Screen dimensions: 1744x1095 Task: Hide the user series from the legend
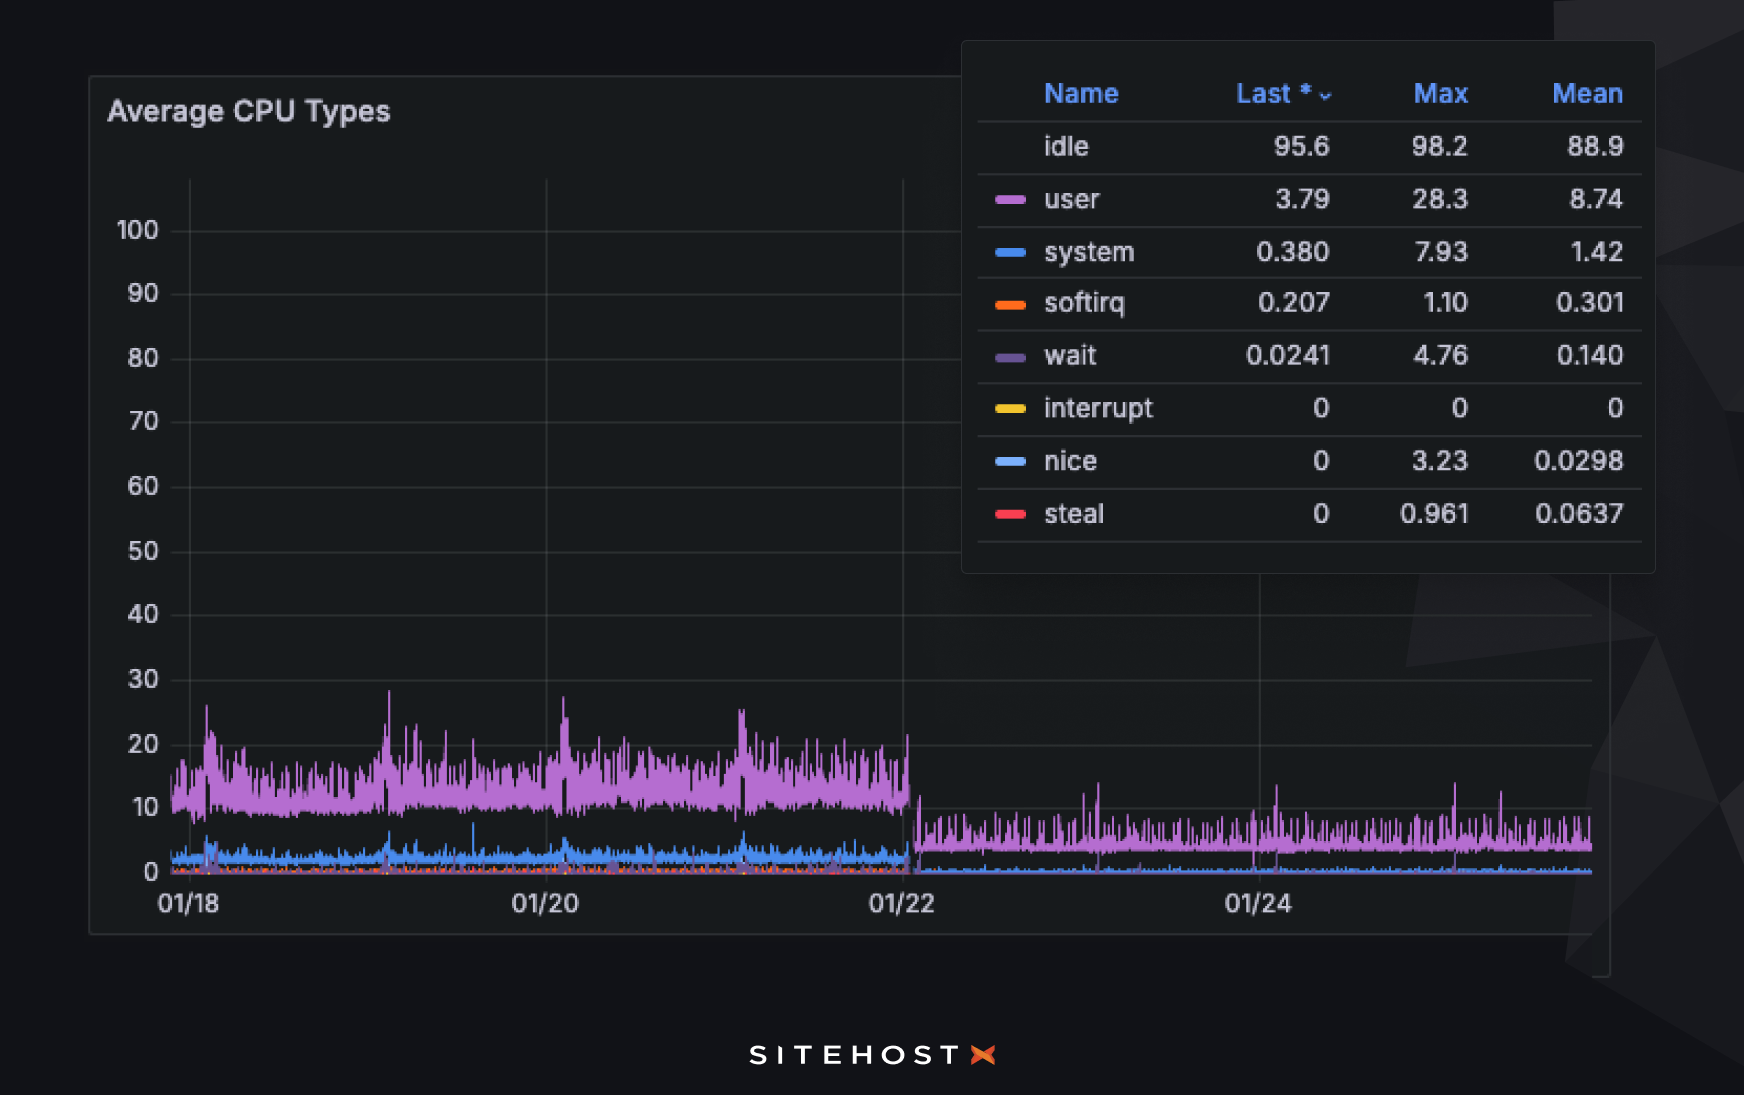click(1070, 200)
